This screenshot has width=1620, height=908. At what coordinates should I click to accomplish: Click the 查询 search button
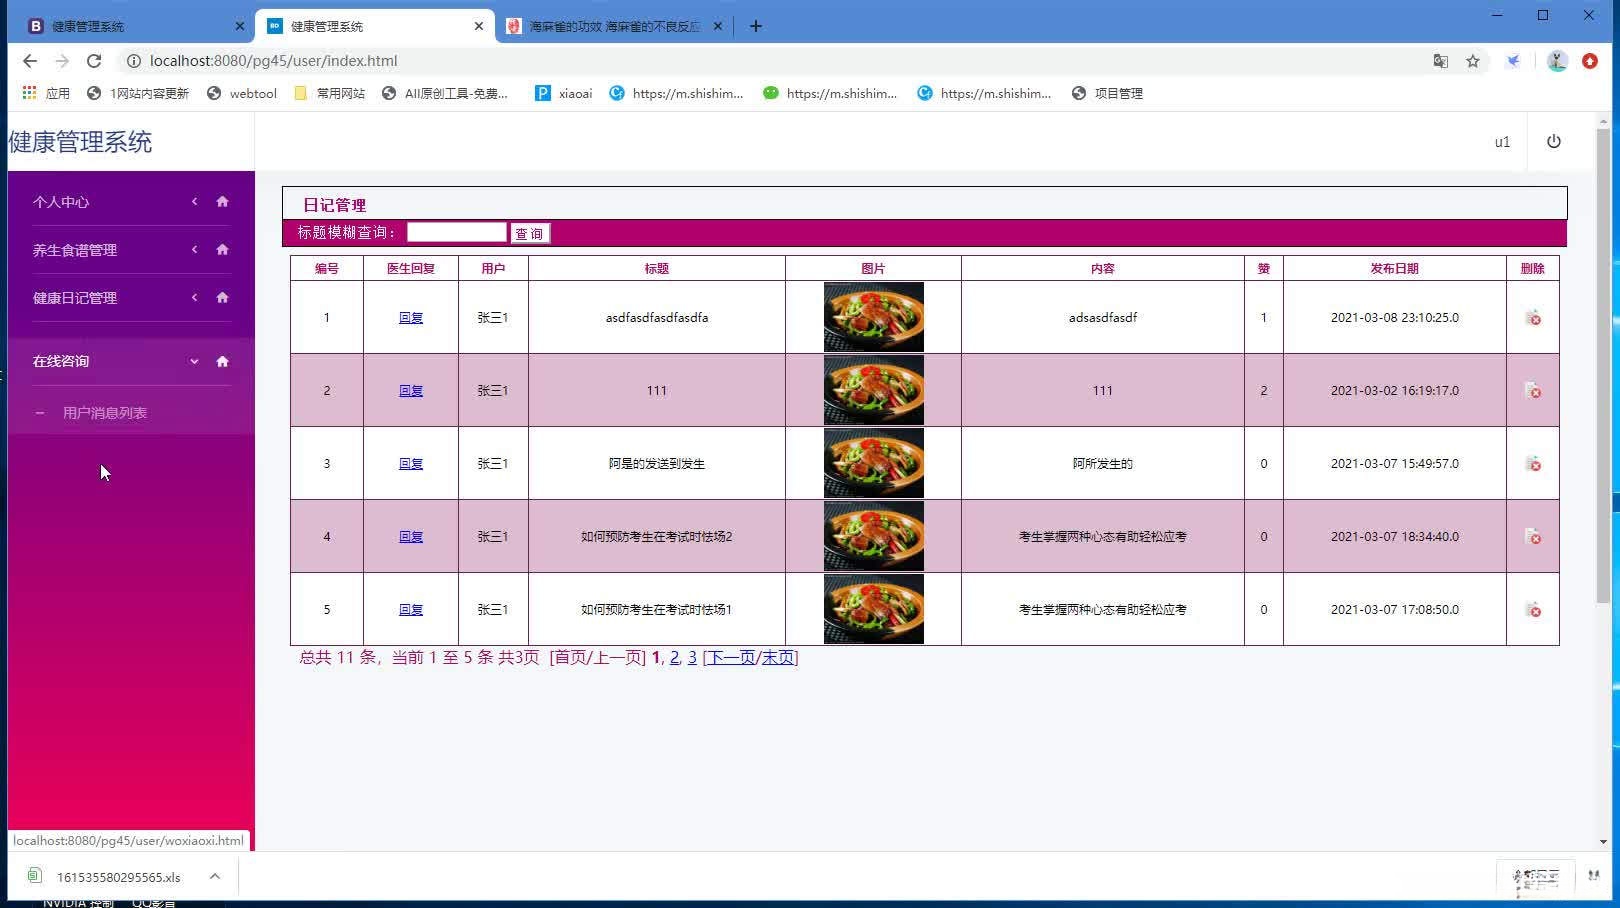[529, 233]
